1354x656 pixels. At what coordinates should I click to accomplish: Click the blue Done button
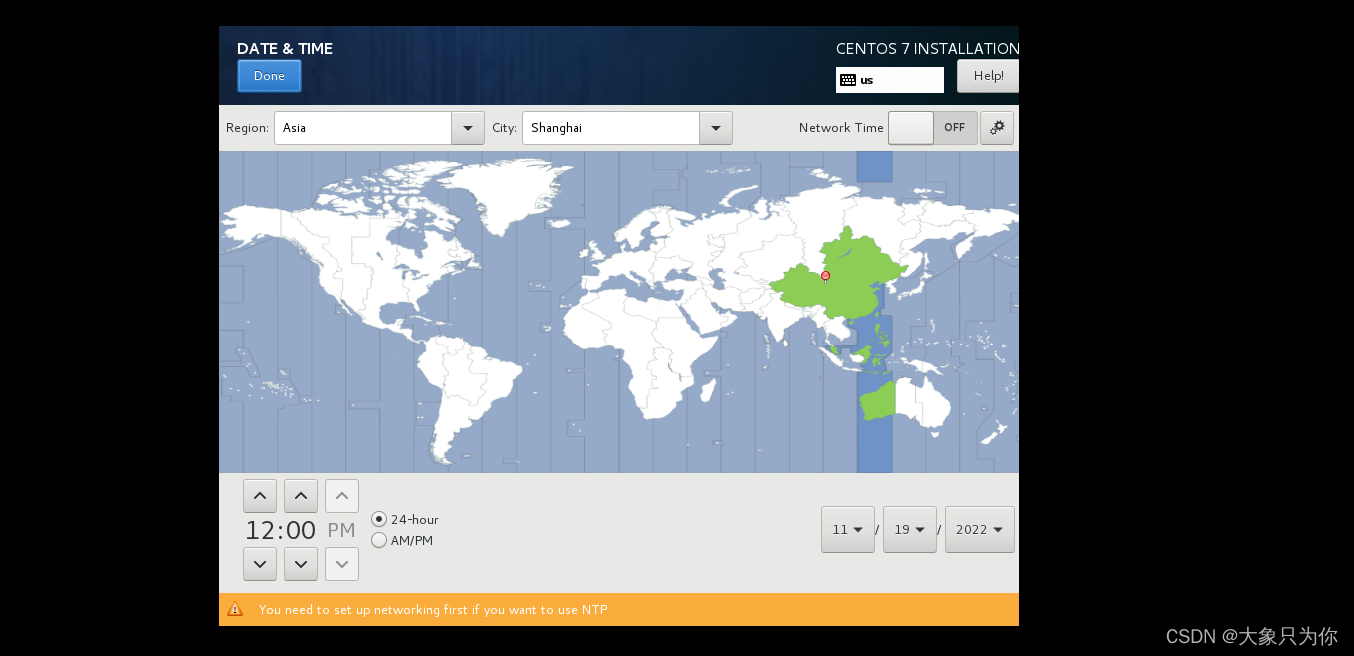point(269,76)
